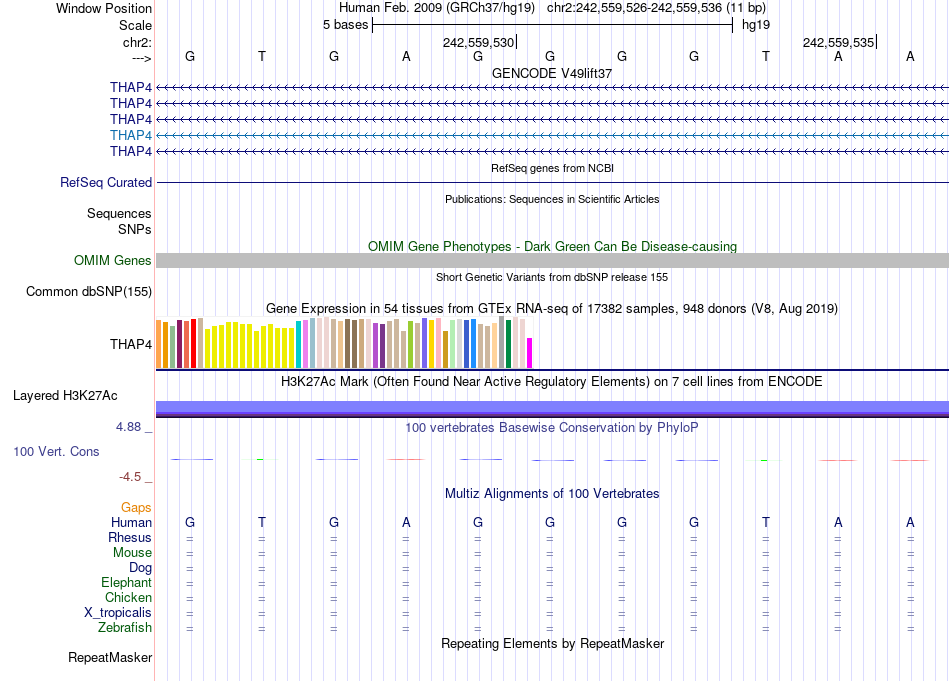Select the X_tropicalis alignment row label
The image size is (950, 681).
[x=118, y=613]
